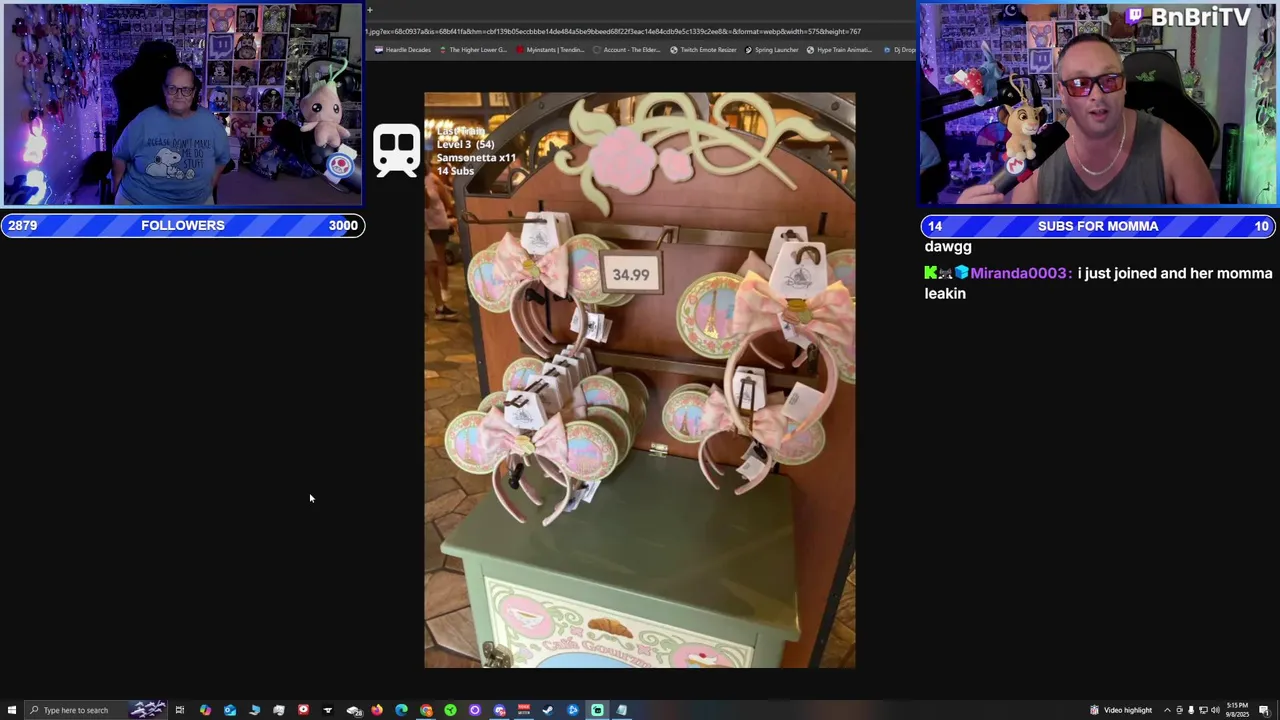Open the highlighted teal taskbar app
The image size is (1280, 720).
tap(597, 710)
